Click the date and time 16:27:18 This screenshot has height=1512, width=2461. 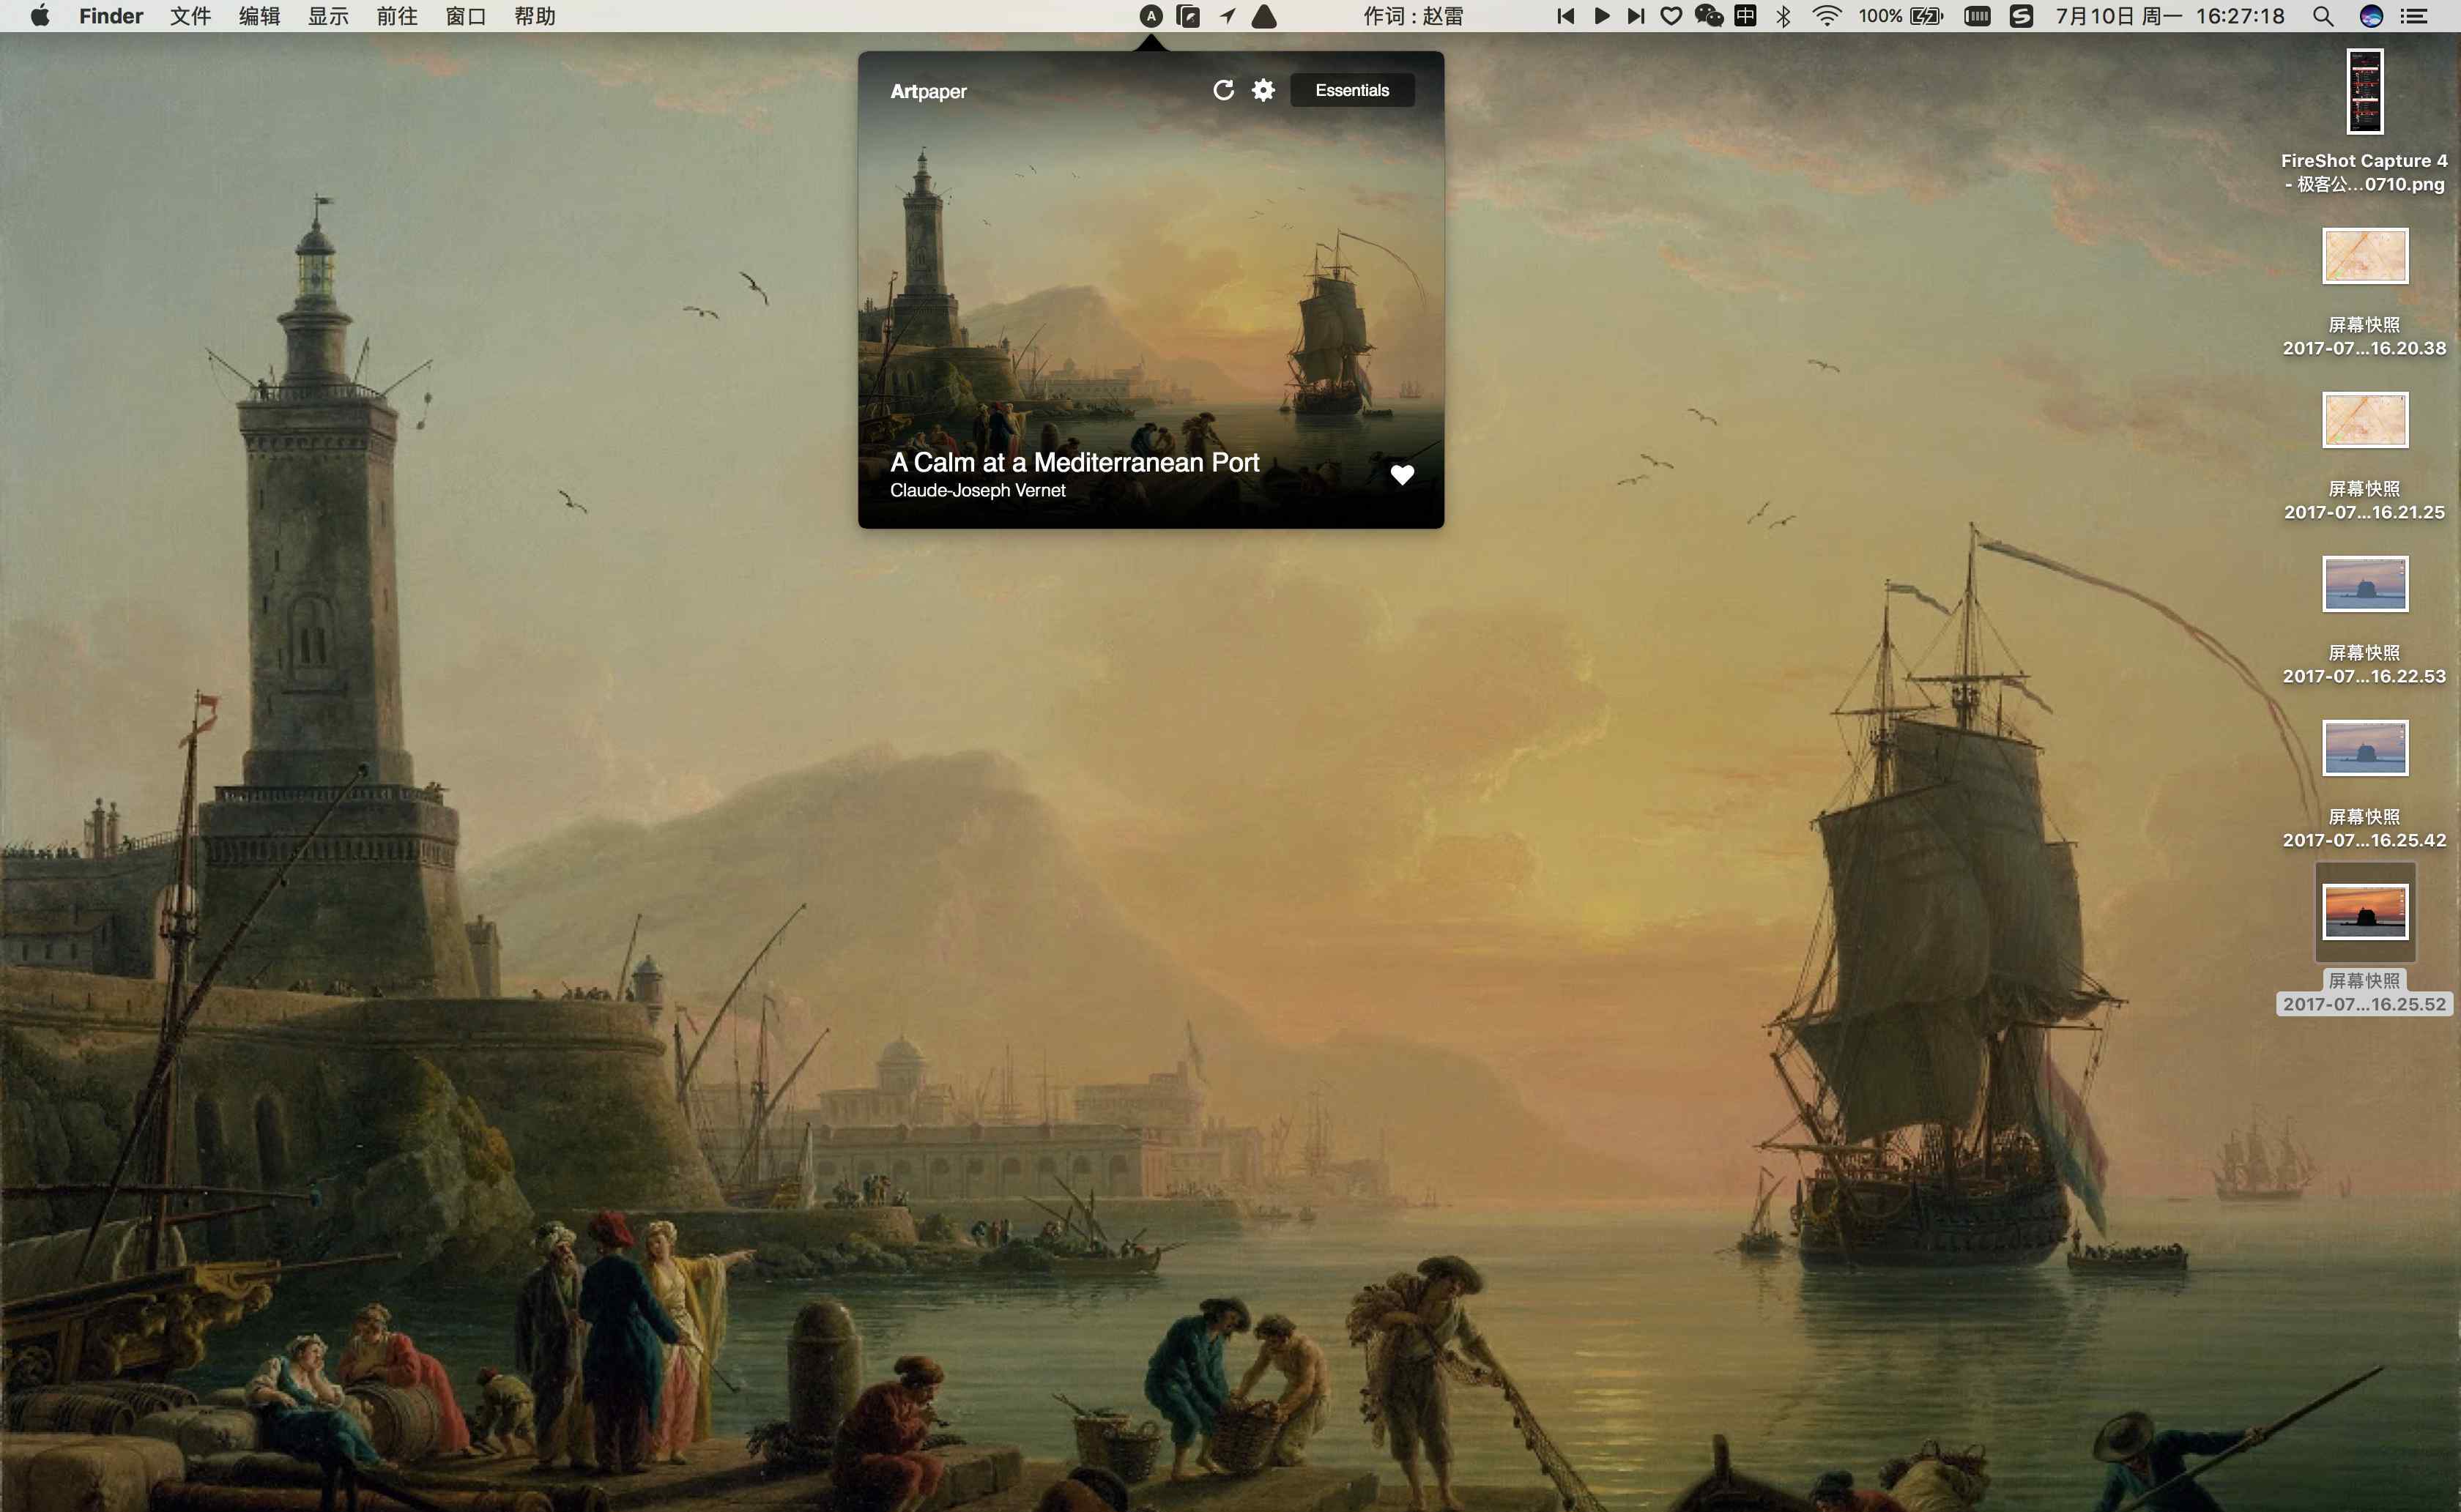coord(2169,16)
